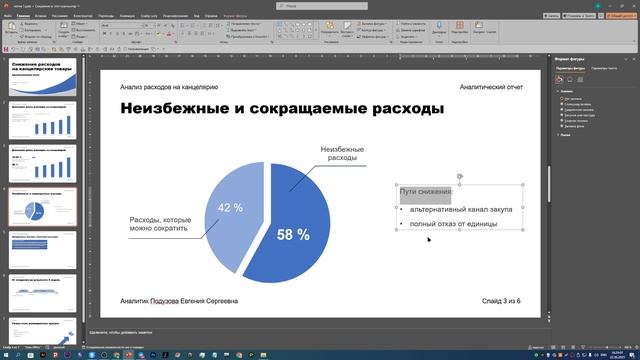Switch to the Shape Format (Формат фигуры) tab
The width and height of the screenshot is (640, 360).
point(236,16)
